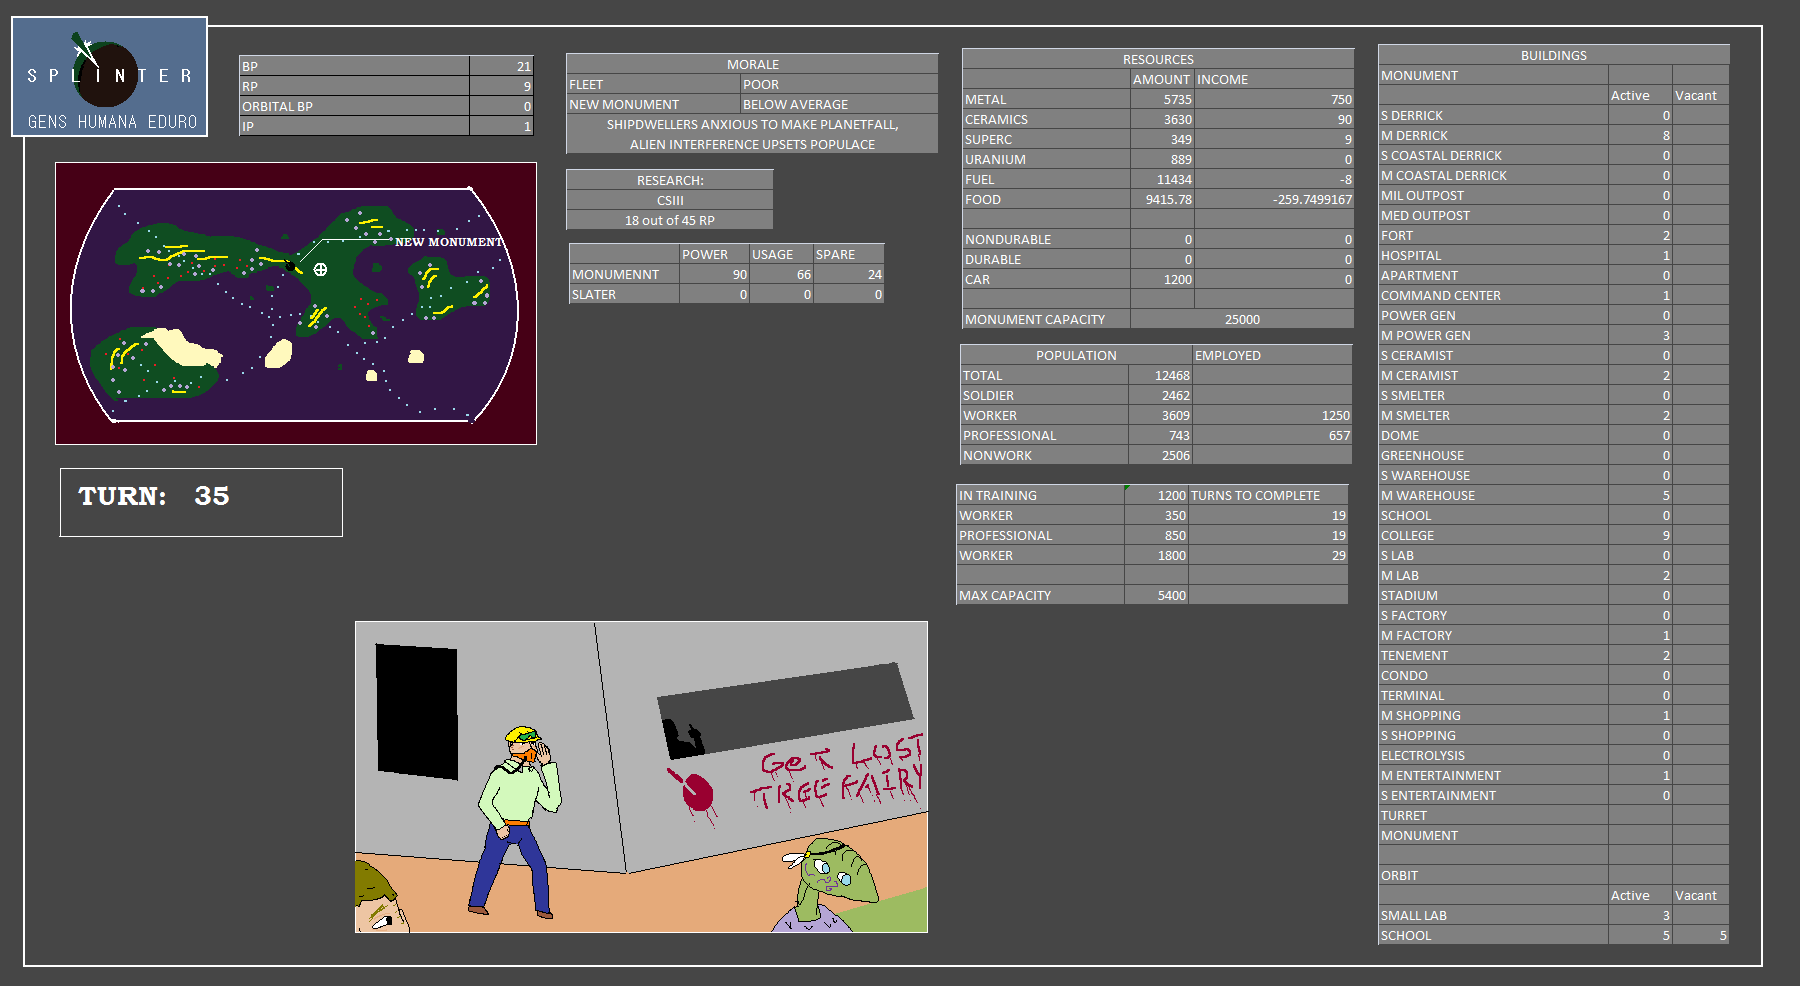The width and height of the screenshot is (1800, 986).
Task: Click the shadowy figure in the window
Action: (683, 739)
